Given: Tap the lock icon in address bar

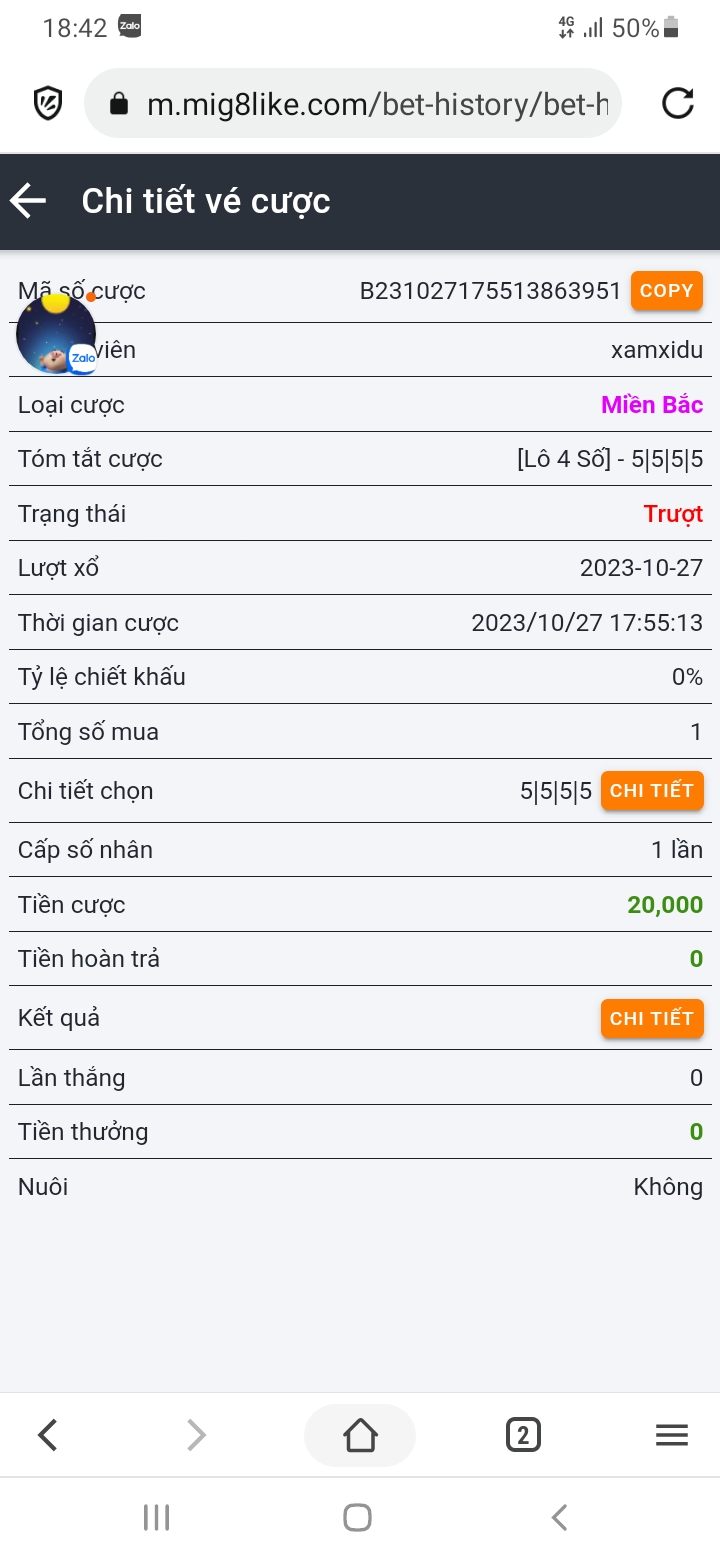Looking at the screenshot, I should 119,103.
